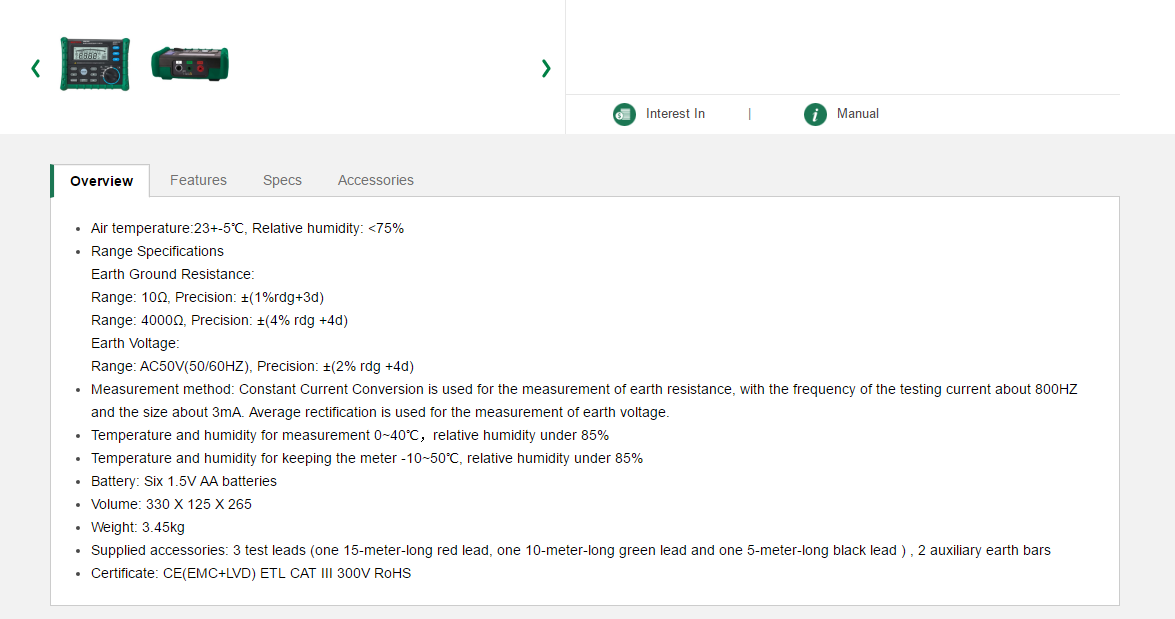The width and height of the screenshot is (1175, 619).
Task: Open the Interest In link
Action: [675, 114]
